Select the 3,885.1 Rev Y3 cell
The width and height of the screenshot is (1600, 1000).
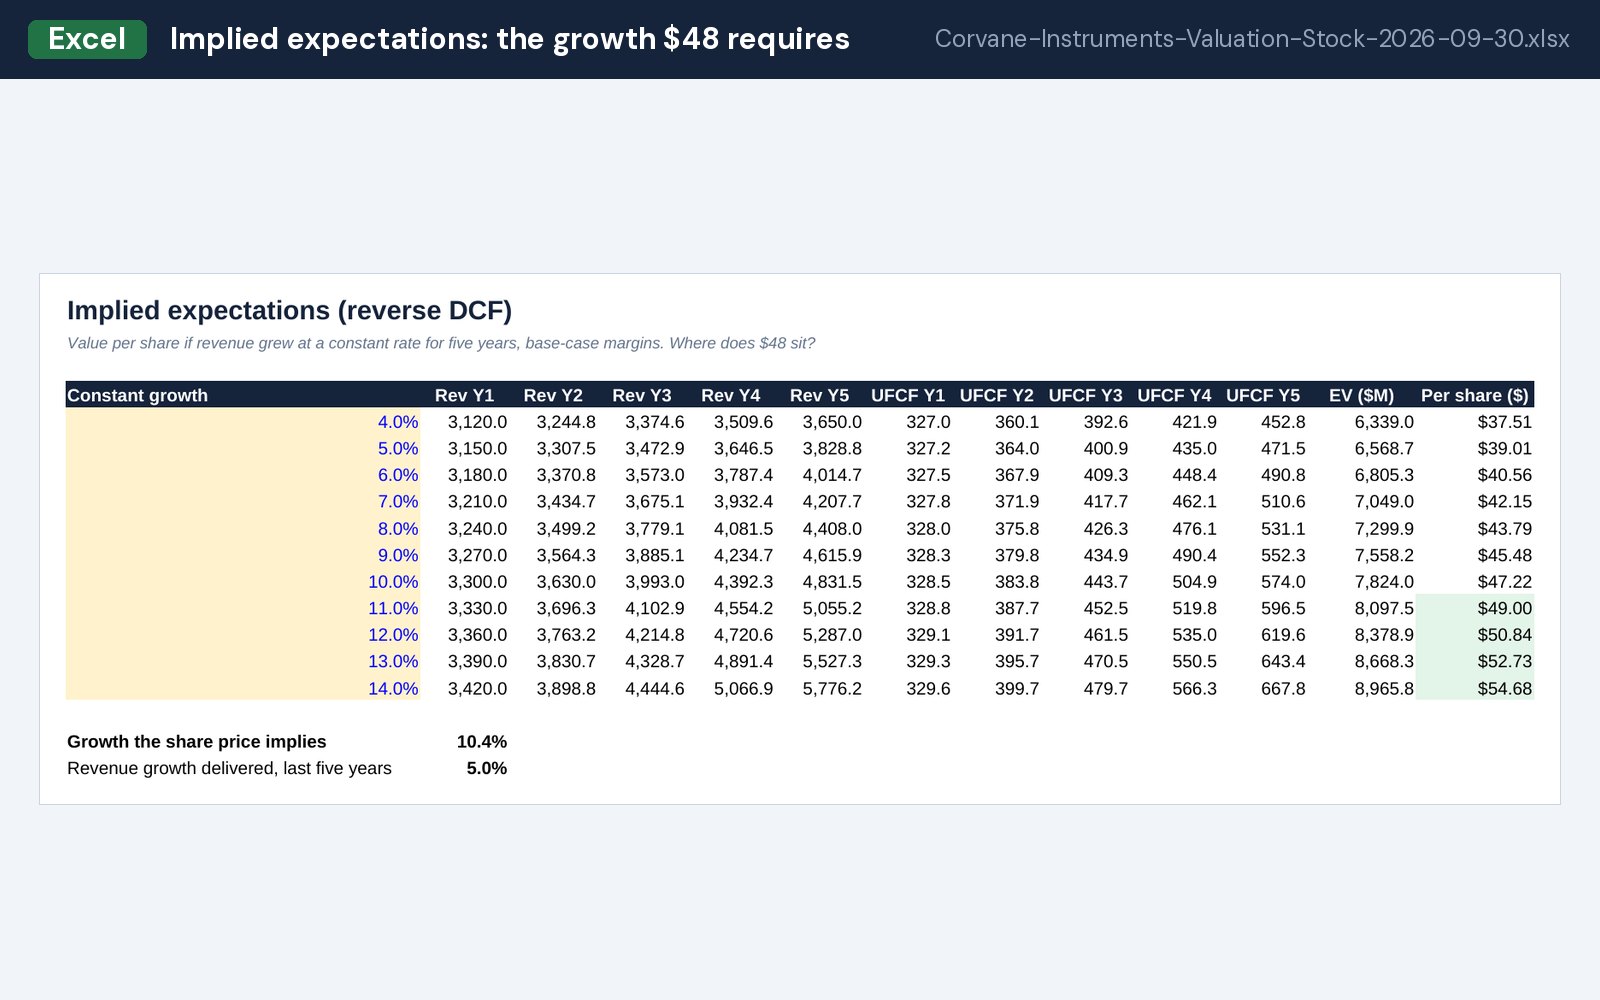pos(655,555)
